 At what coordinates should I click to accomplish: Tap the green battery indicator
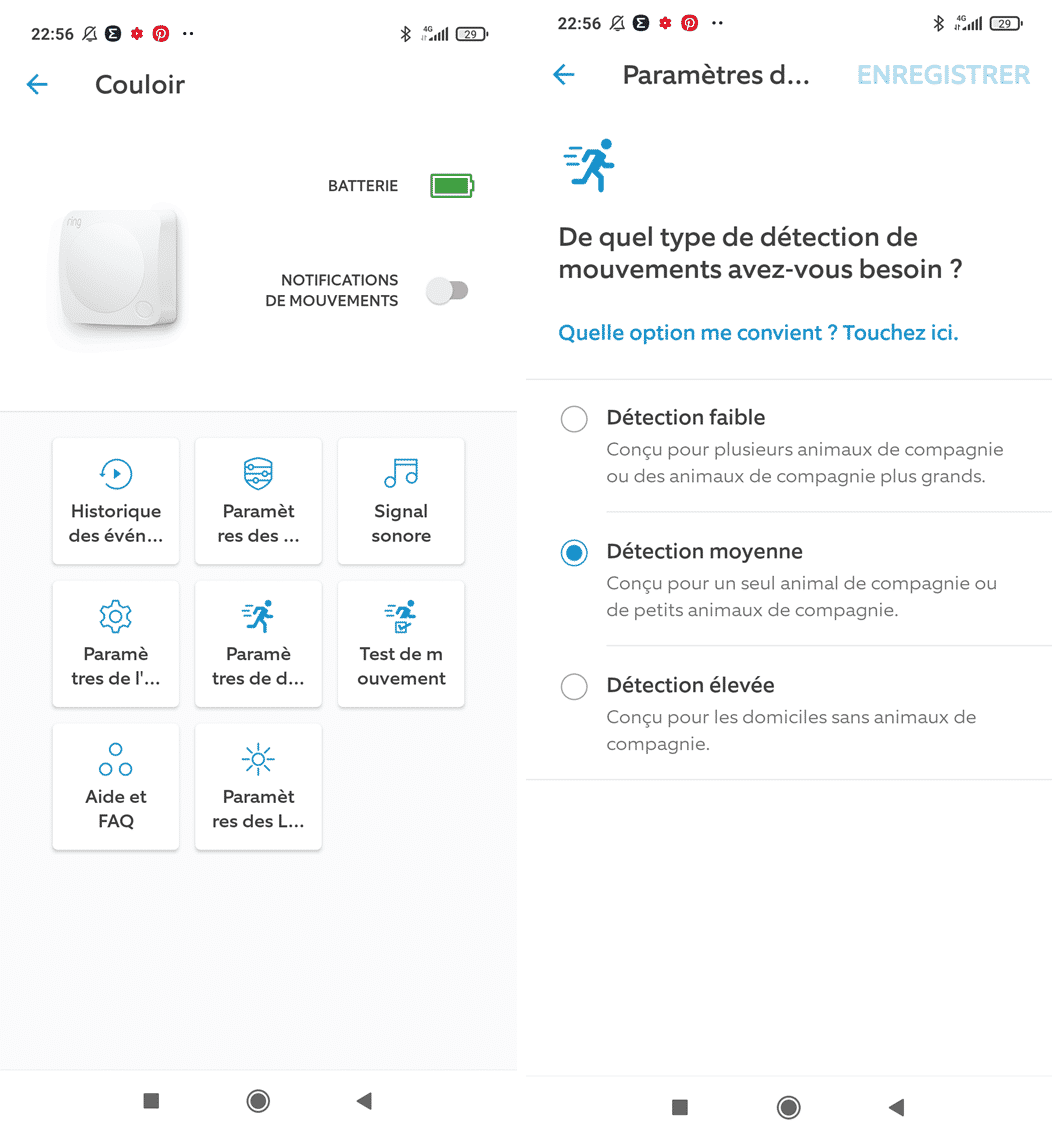(x=452, y=186)
